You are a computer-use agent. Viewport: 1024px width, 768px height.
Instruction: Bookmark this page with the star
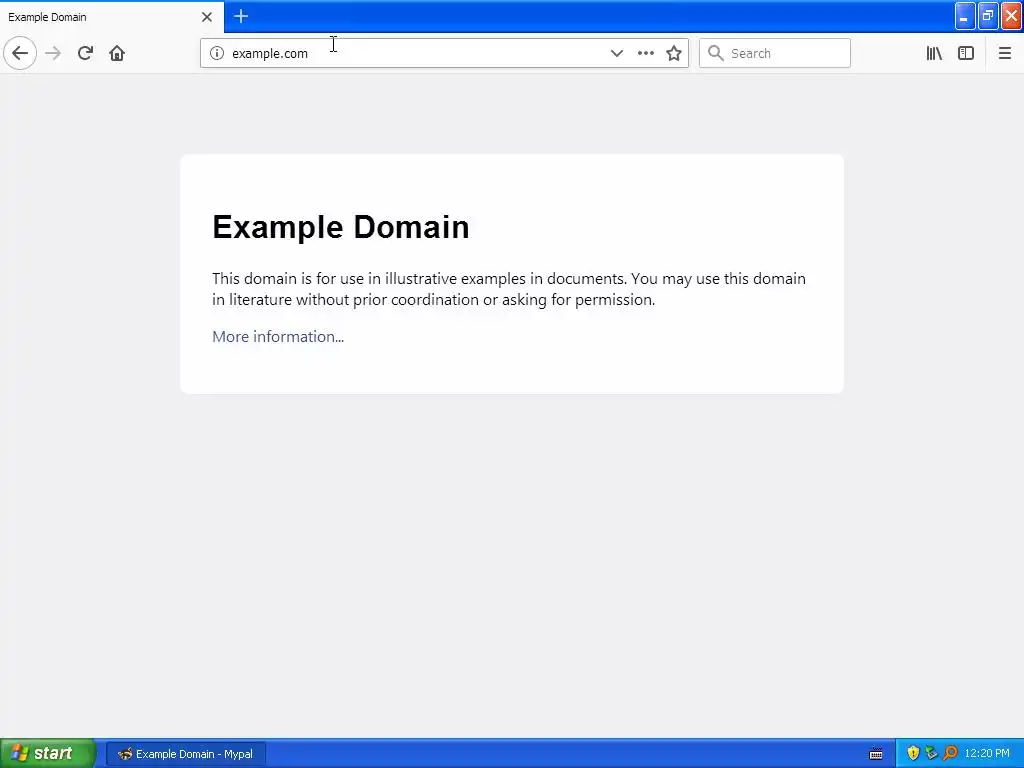point(674,53)
